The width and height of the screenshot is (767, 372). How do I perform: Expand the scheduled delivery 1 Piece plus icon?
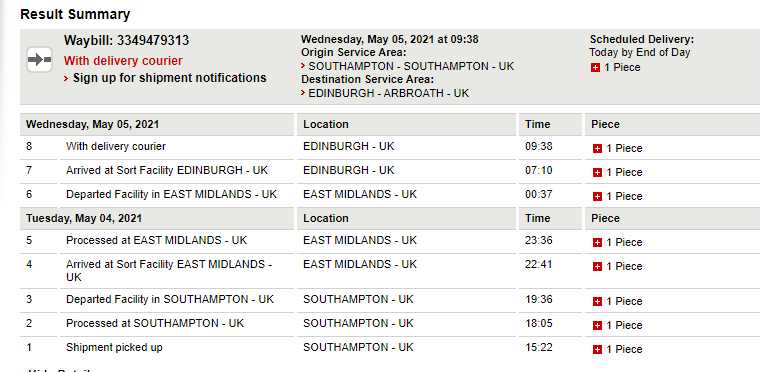coord(595,68)
